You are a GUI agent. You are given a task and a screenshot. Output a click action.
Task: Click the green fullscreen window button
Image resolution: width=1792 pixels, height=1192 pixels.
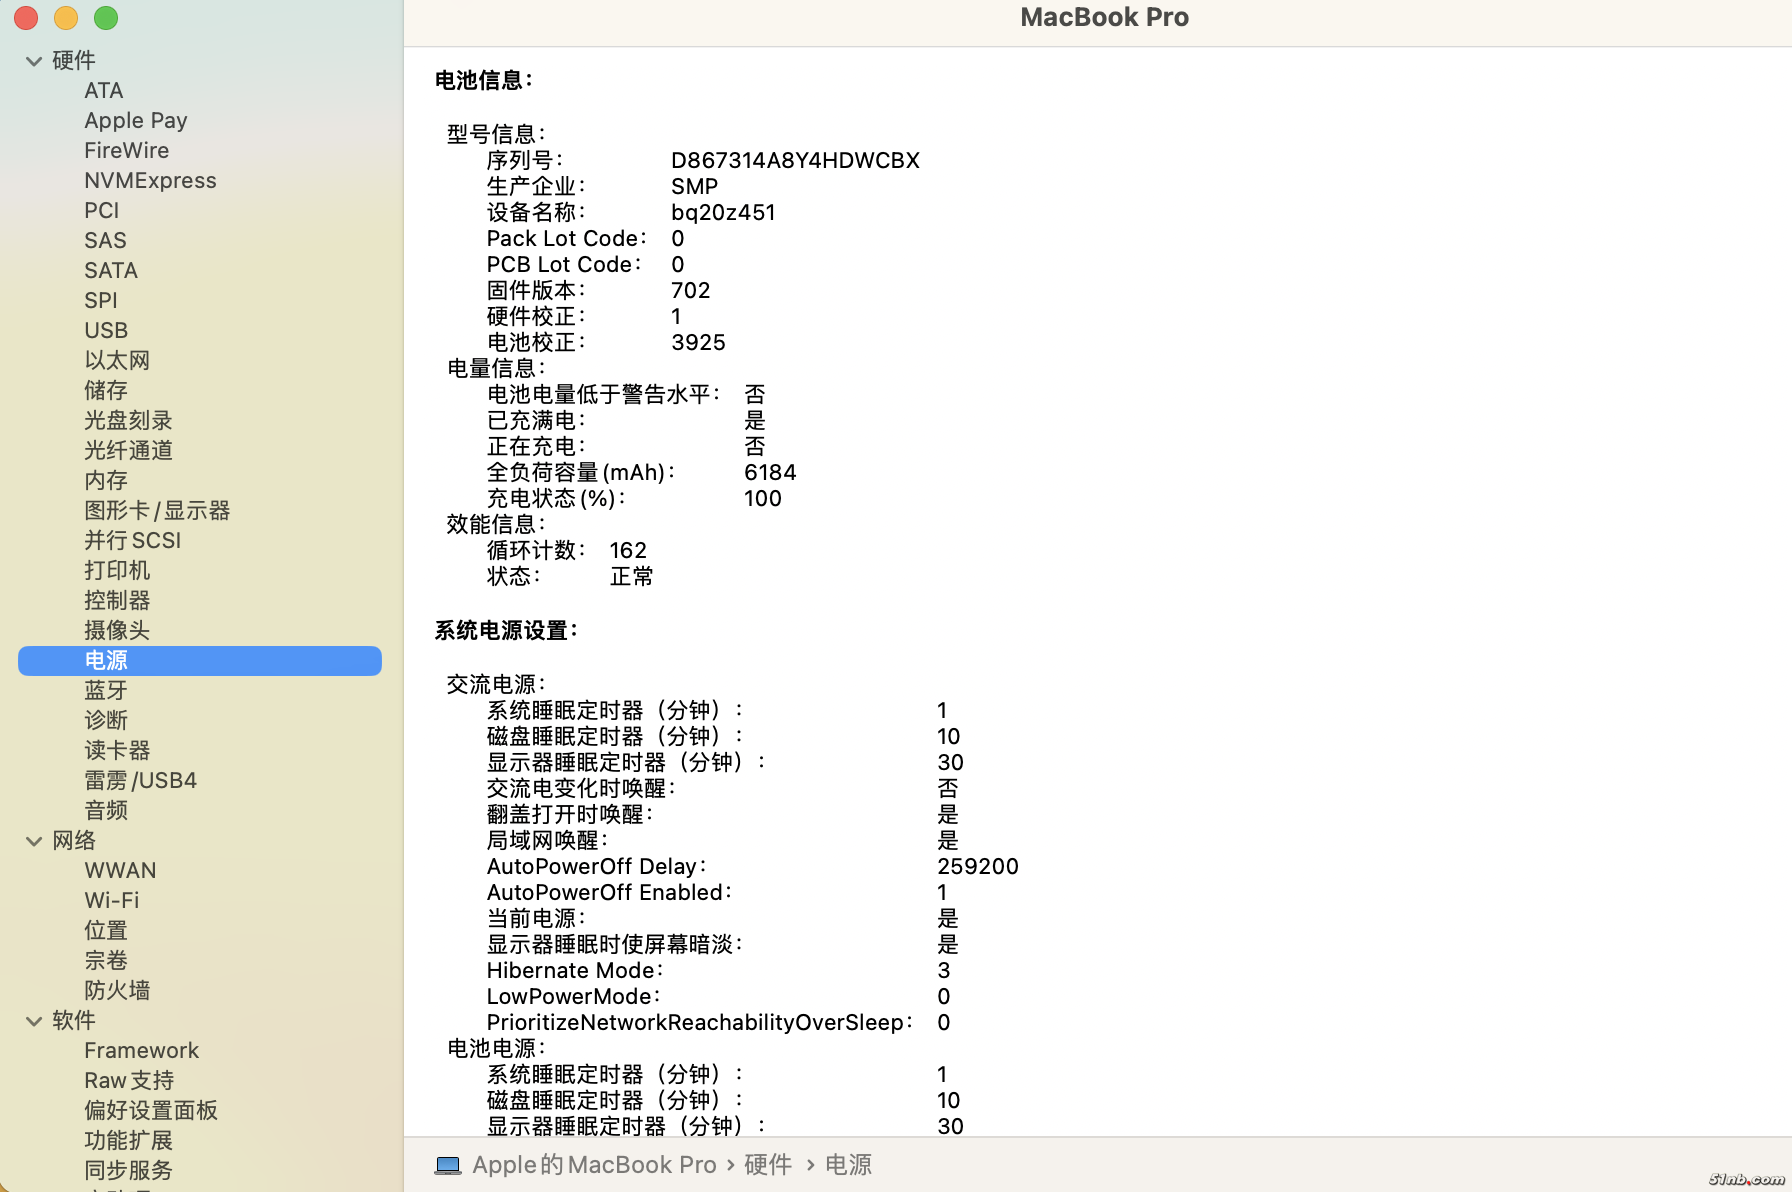click(x=106, y=18)
